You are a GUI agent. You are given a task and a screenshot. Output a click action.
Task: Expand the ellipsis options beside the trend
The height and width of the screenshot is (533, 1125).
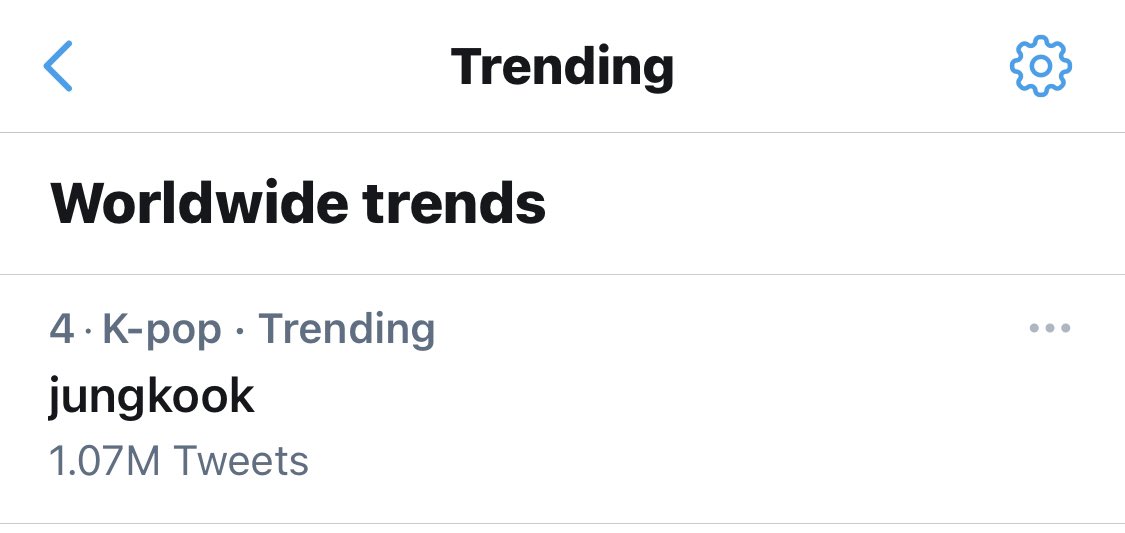coord(1050,329)
